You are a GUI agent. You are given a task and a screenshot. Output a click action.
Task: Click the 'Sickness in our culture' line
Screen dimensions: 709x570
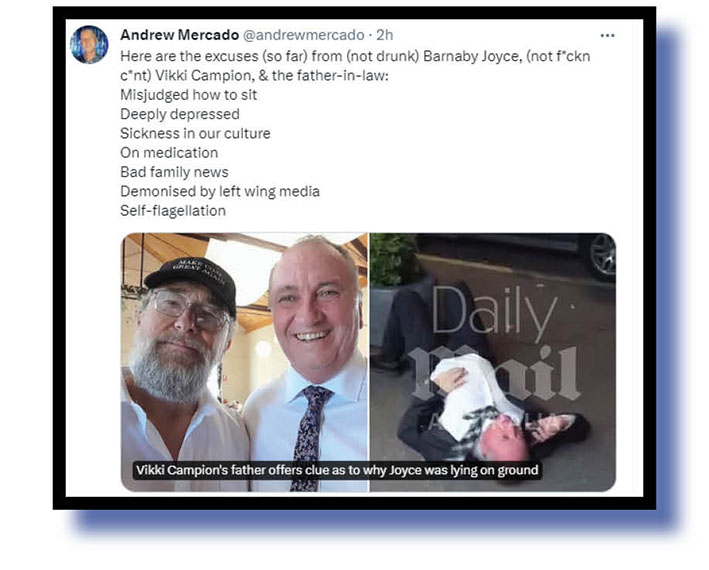click(x=195, y=133)
